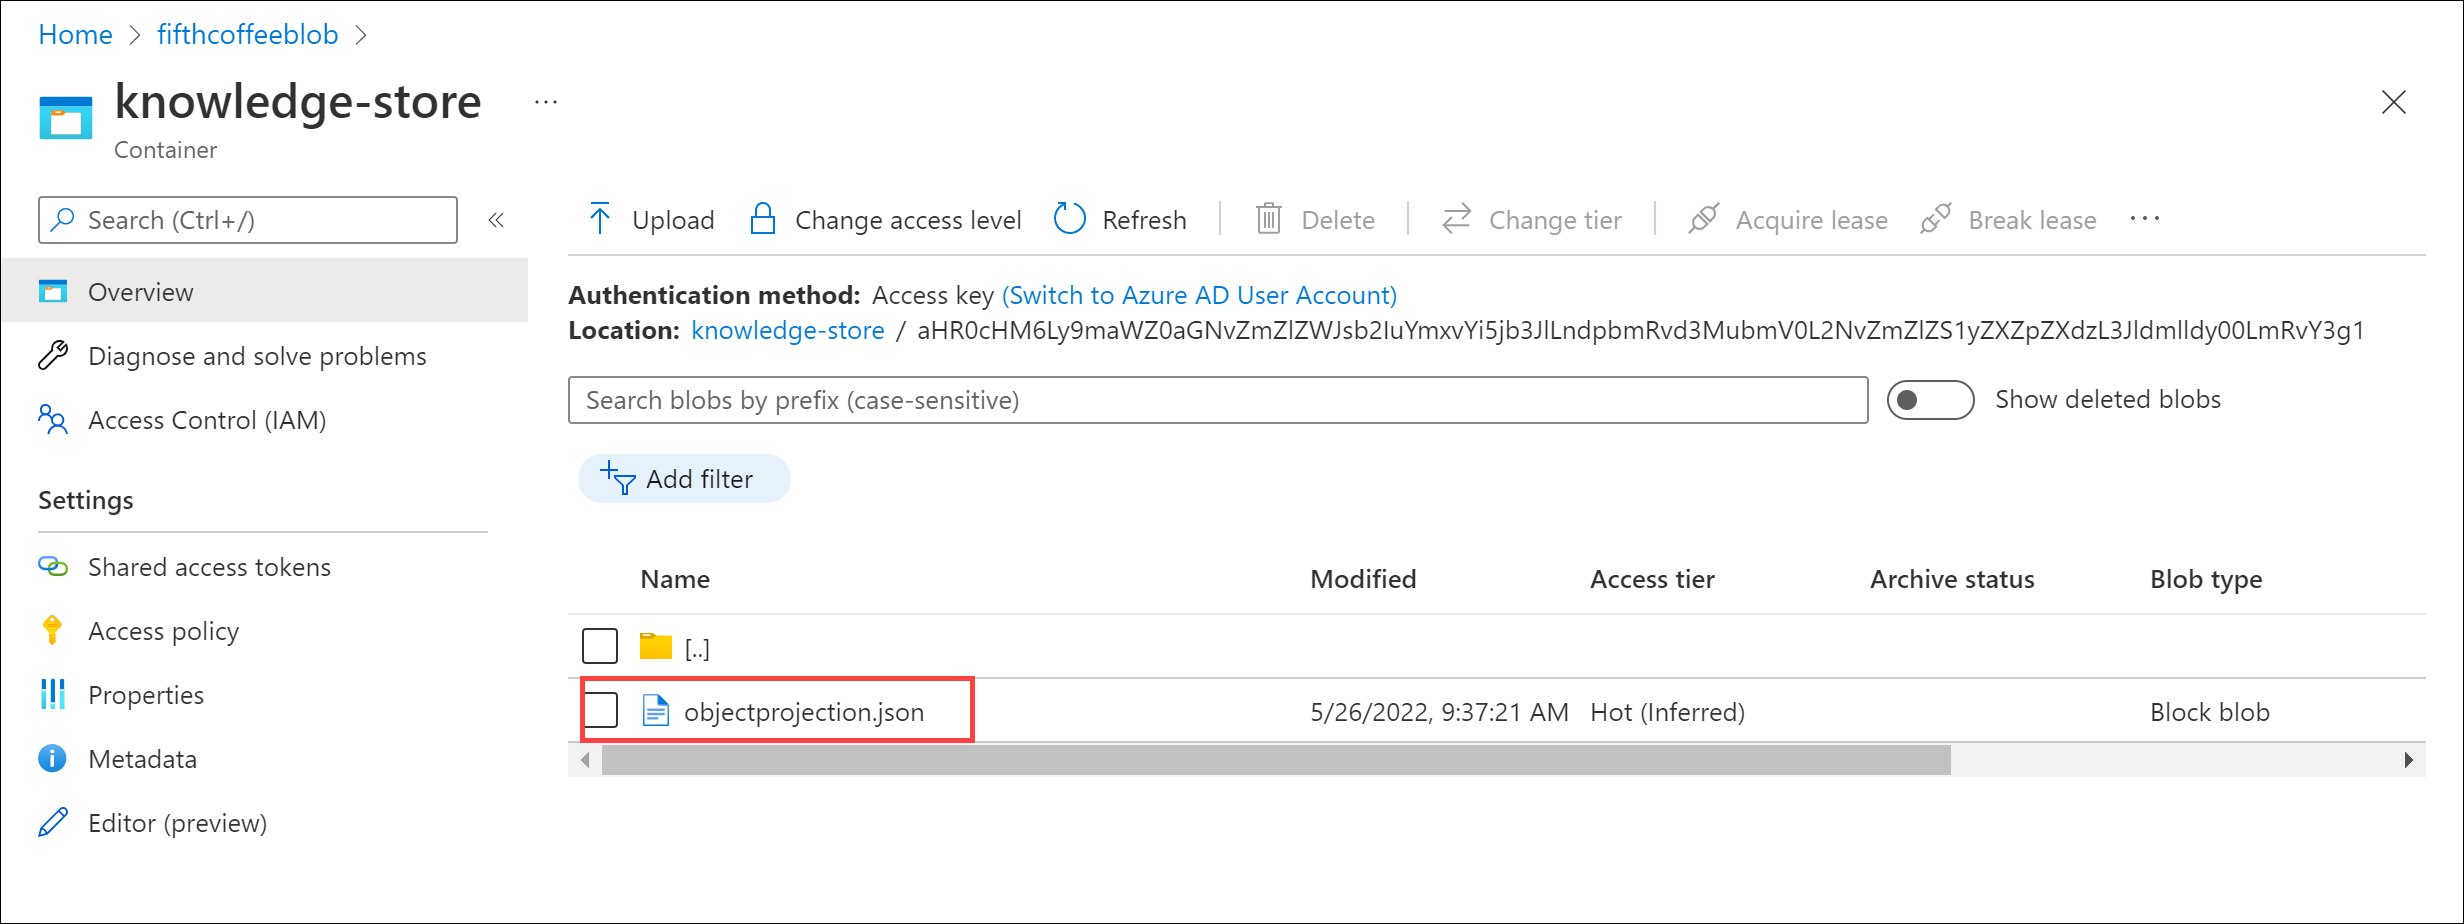Click the Editor pencil icon

[53, 822]
